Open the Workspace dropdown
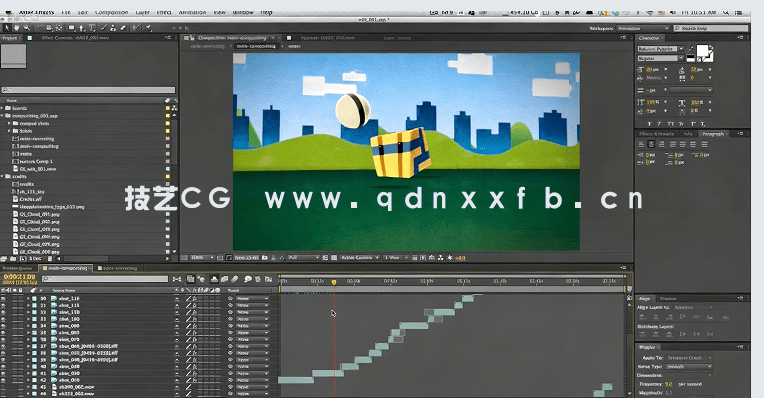Image resolution: width=764 pixels, height=398 pixels. 643,28
